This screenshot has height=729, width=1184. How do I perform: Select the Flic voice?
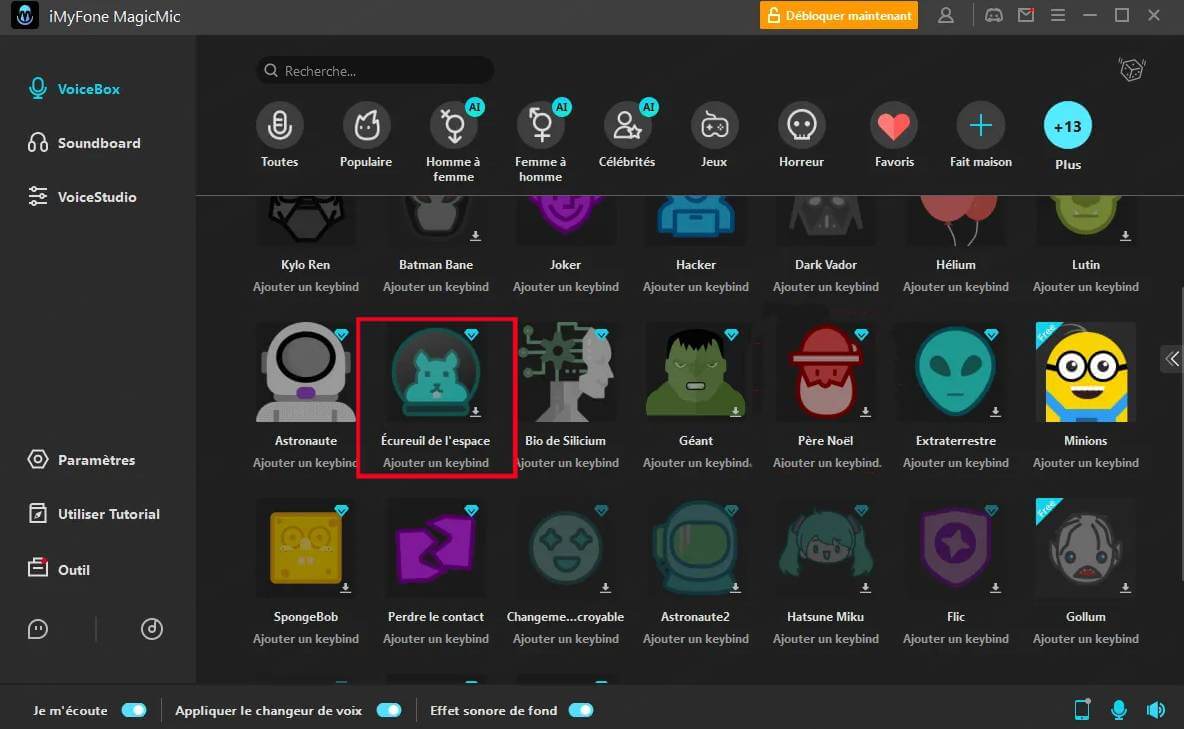[x=955, y=548]
